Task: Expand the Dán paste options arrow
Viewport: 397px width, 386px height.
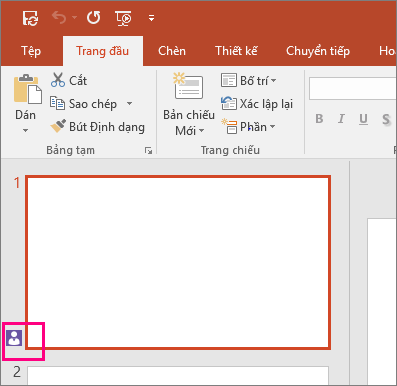Action: (x=25, y=130)
